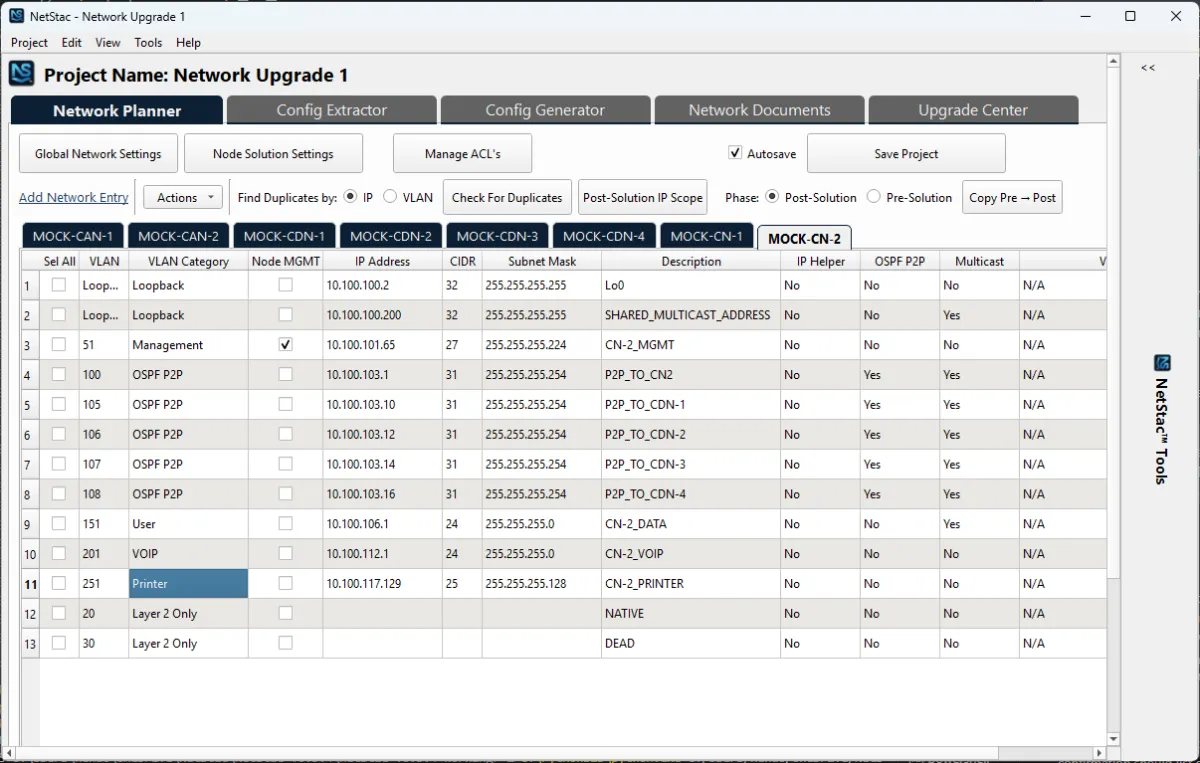
Task: Click Check For Duplicates button
Action: (507, 198)
